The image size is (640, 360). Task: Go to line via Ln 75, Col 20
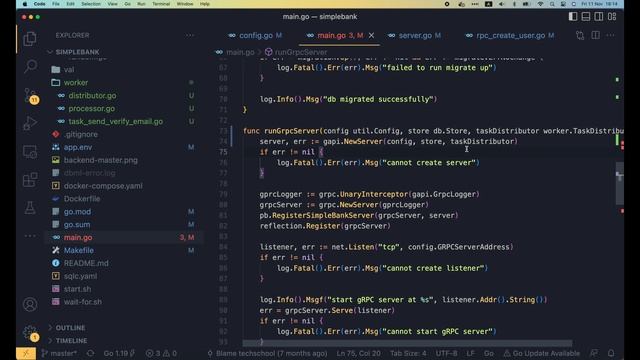358,353
